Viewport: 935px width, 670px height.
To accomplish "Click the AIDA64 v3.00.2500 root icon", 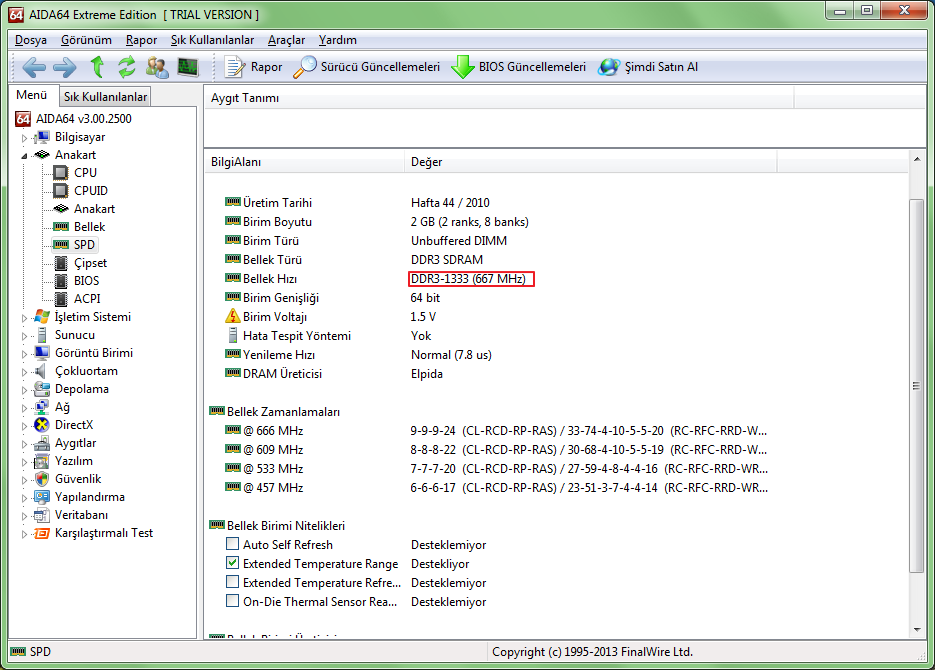I will [23, 119].
